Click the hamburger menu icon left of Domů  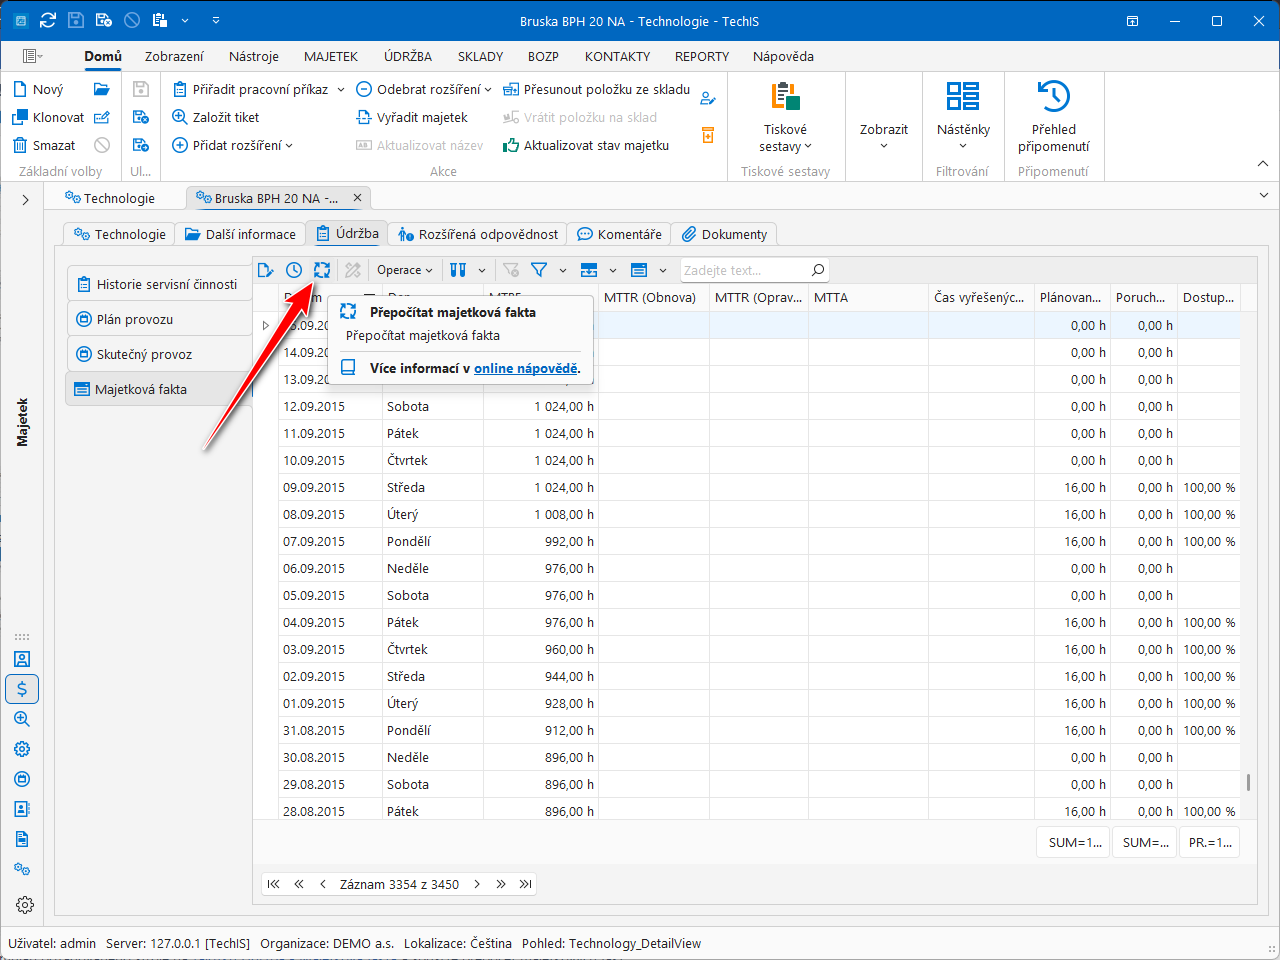(x=32, y=56)
